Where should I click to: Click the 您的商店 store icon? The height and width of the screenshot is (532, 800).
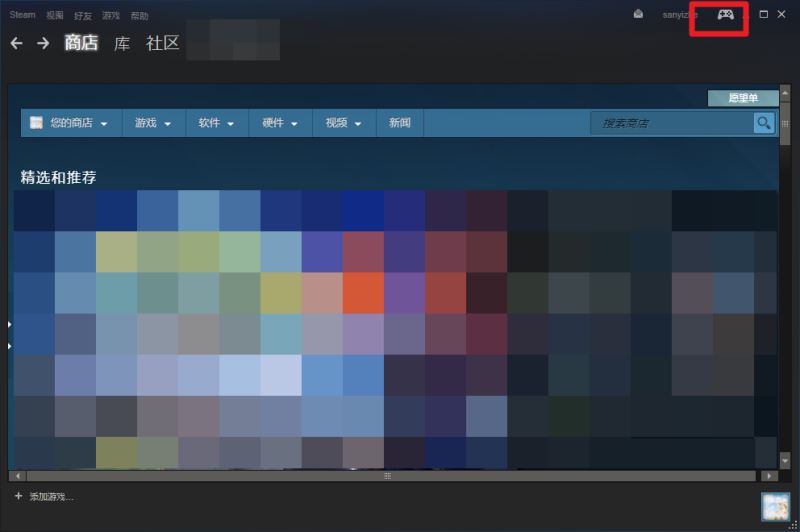coord(36,122)
